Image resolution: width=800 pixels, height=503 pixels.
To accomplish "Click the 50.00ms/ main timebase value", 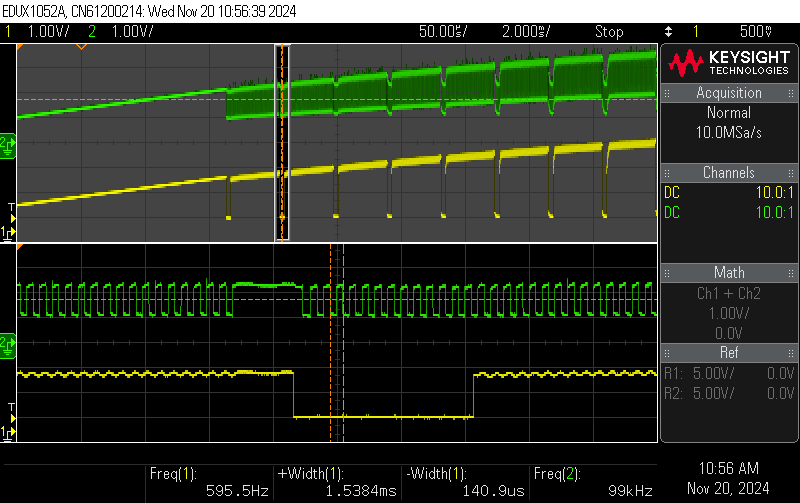I will (x=443, y=32).
